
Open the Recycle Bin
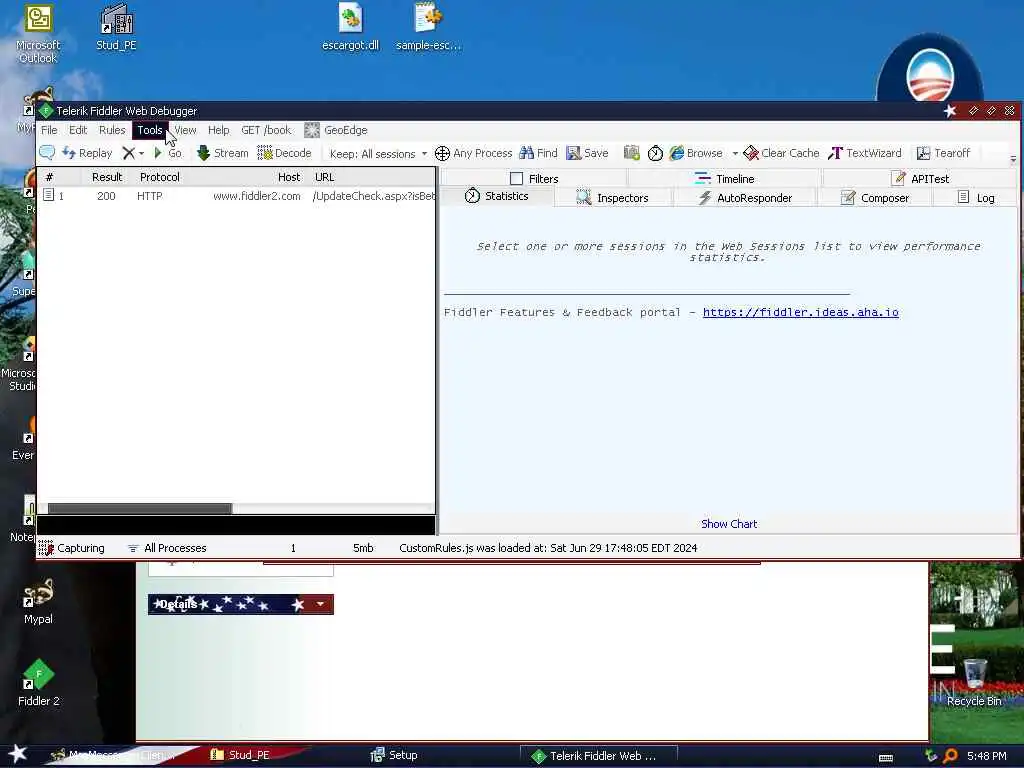pyautogui.click(x=974, y=683)
